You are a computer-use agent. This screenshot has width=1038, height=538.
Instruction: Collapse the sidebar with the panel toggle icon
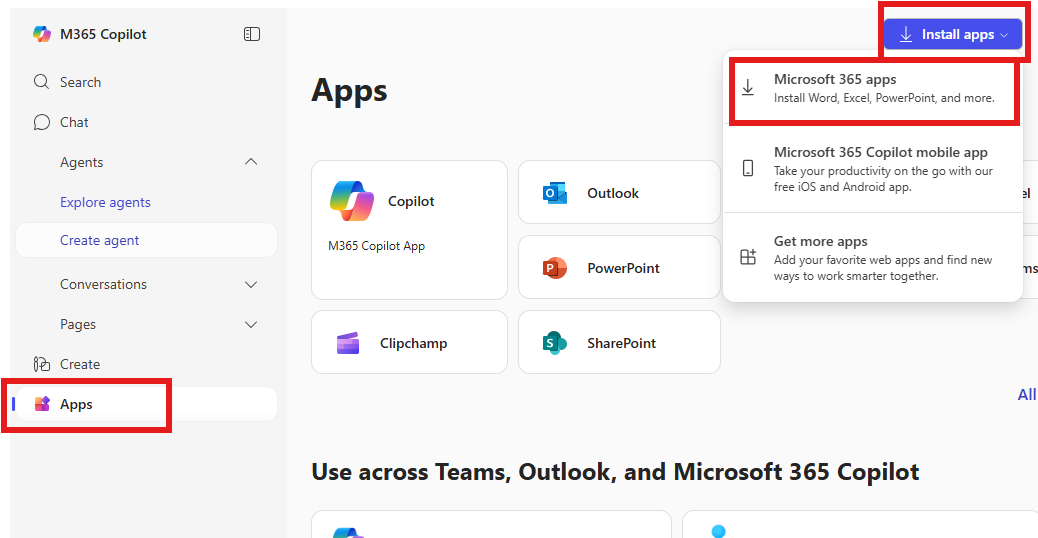point(252,34)
